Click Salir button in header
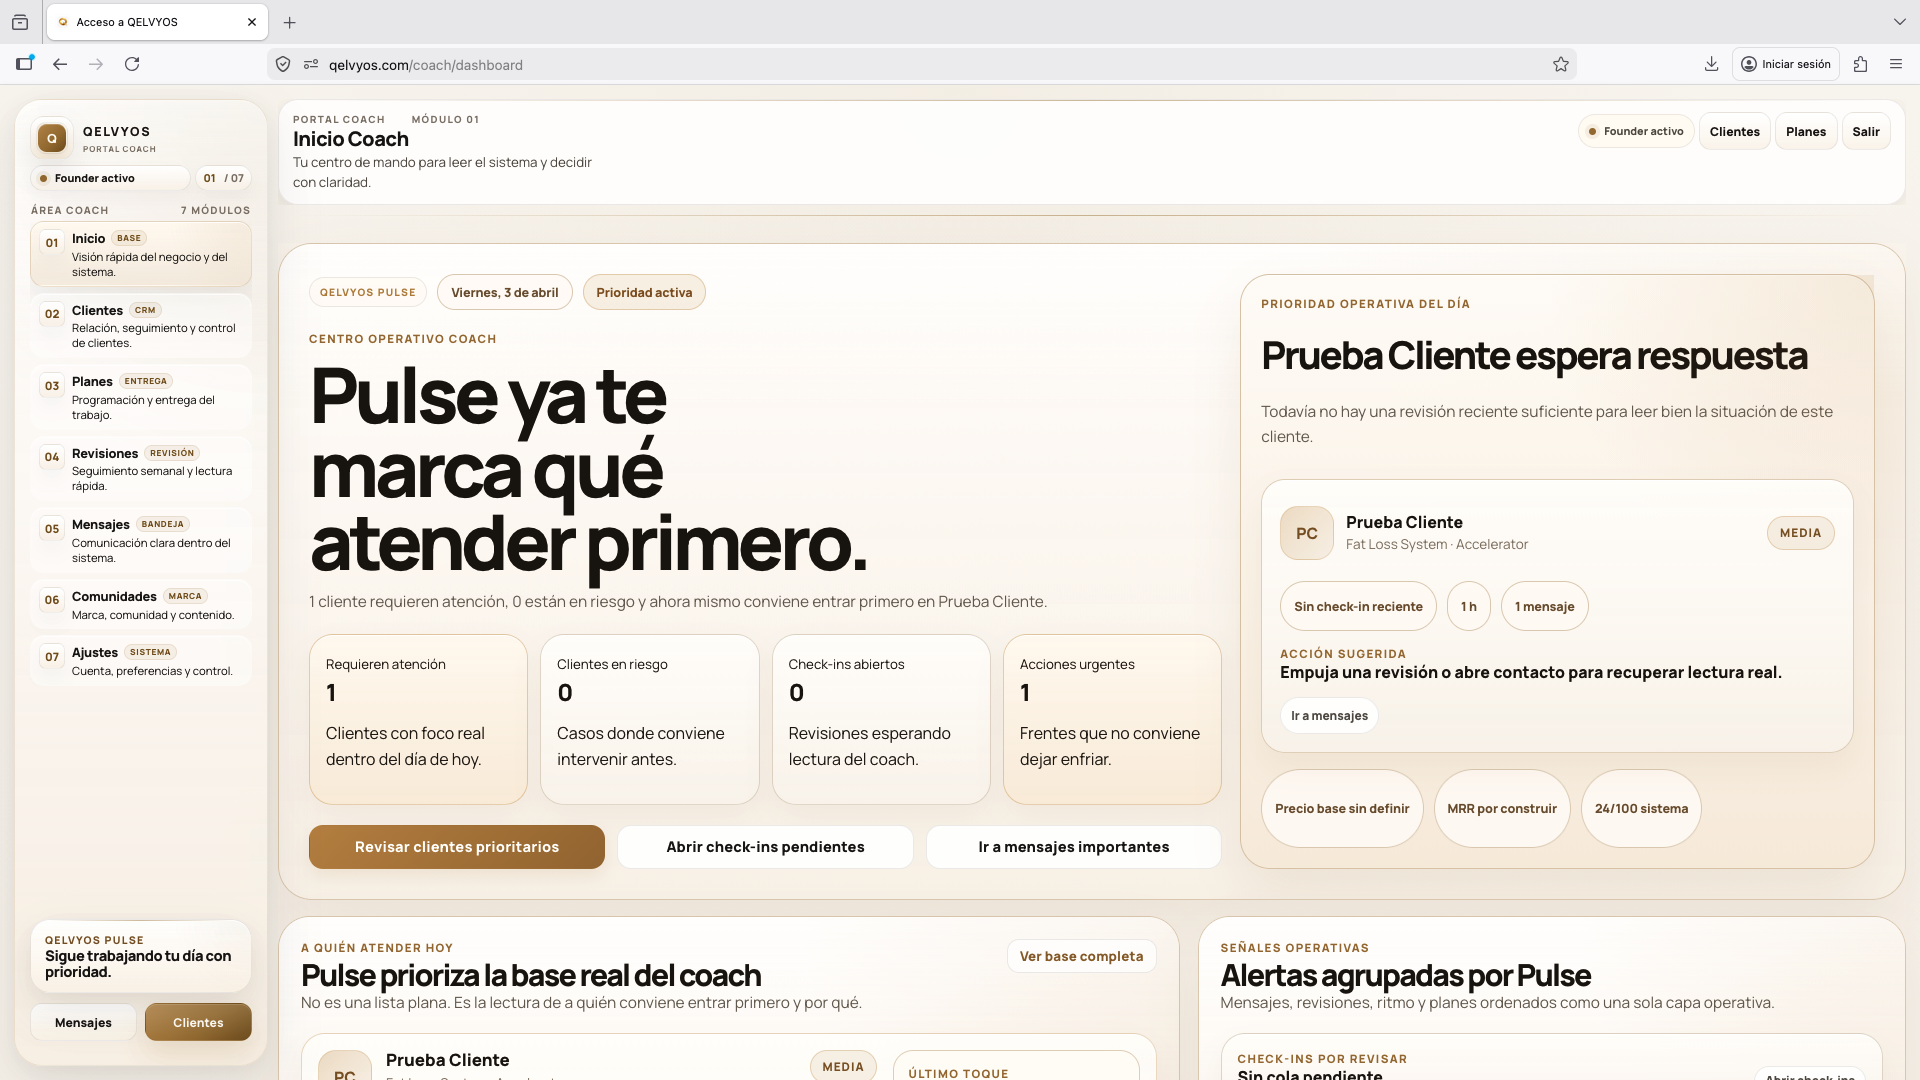The height and width of the screenshot is (1080, 1920). pos(1865,131)
